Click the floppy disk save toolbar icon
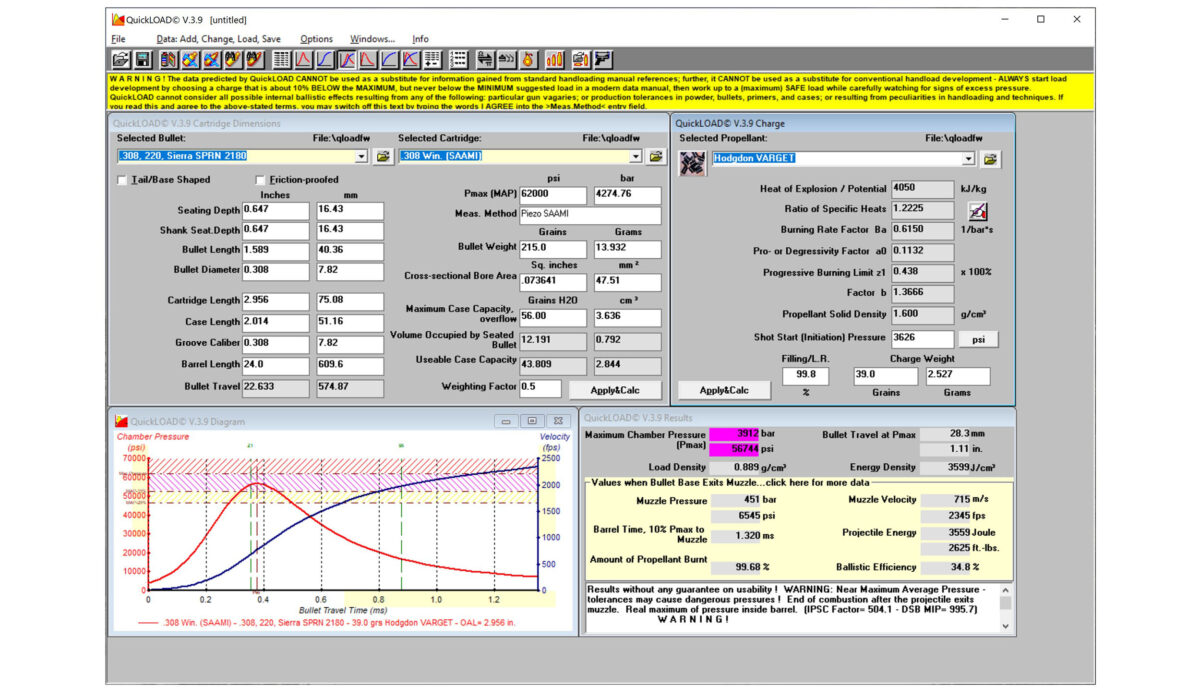Viewport: 1200px width, 698px height. pyautogui.click(x=143, y=60)
